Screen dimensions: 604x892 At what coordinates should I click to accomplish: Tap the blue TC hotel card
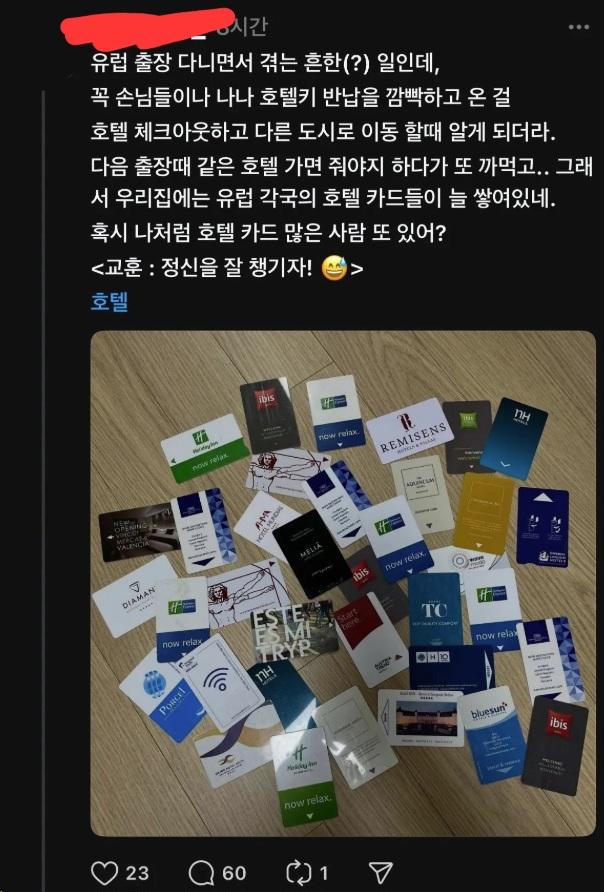click(x=435, y=610)
